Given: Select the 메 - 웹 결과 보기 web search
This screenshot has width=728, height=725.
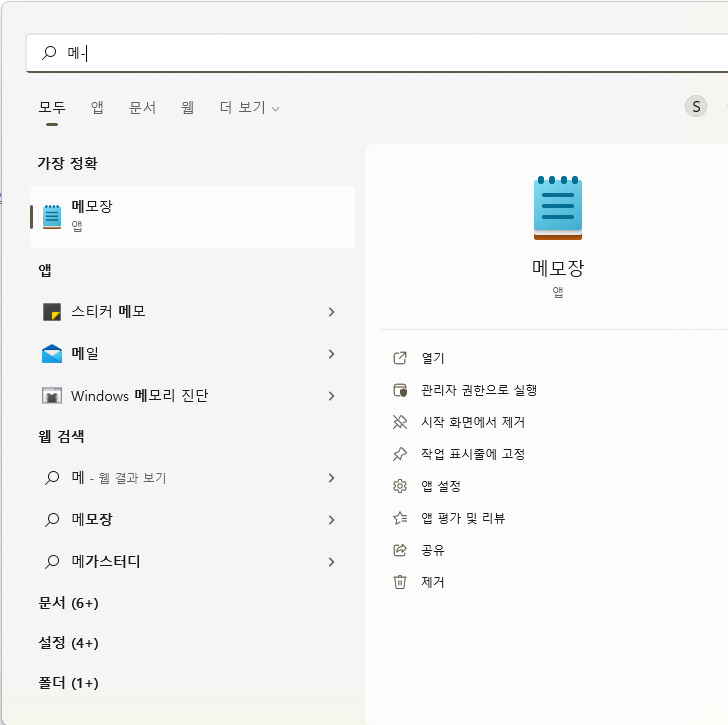Looking at the screenshot, I should 193,478.
